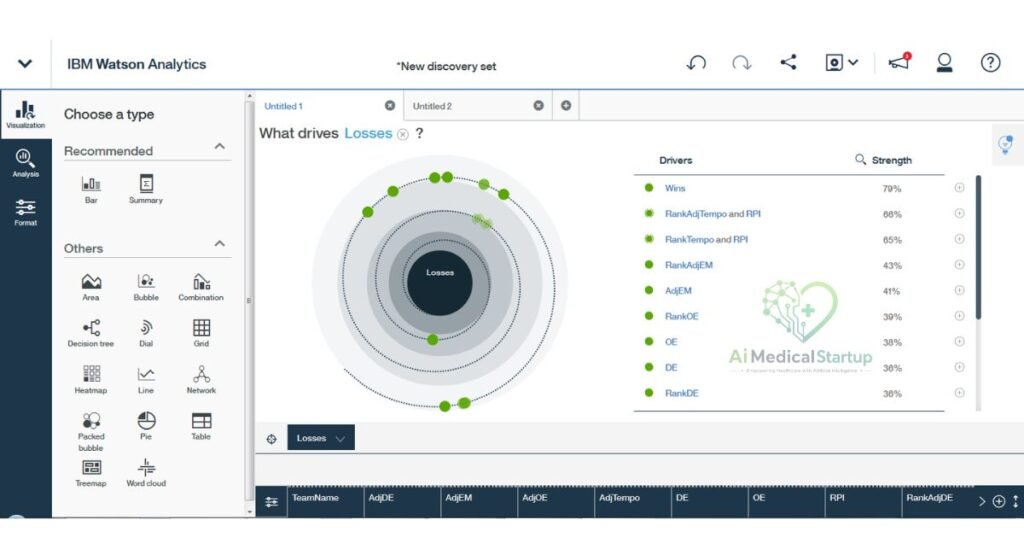The image size is (1024, 555).
Task: Open the RankAdjTempo and RPI driver
Action: click(x=712, y=214)
